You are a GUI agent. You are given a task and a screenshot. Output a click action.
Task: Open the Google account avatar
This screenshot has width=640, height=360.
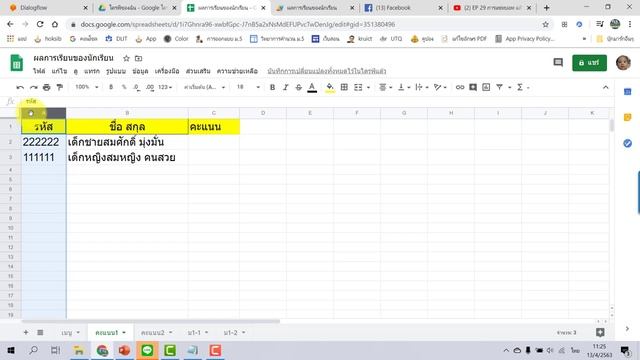(623, 63)
